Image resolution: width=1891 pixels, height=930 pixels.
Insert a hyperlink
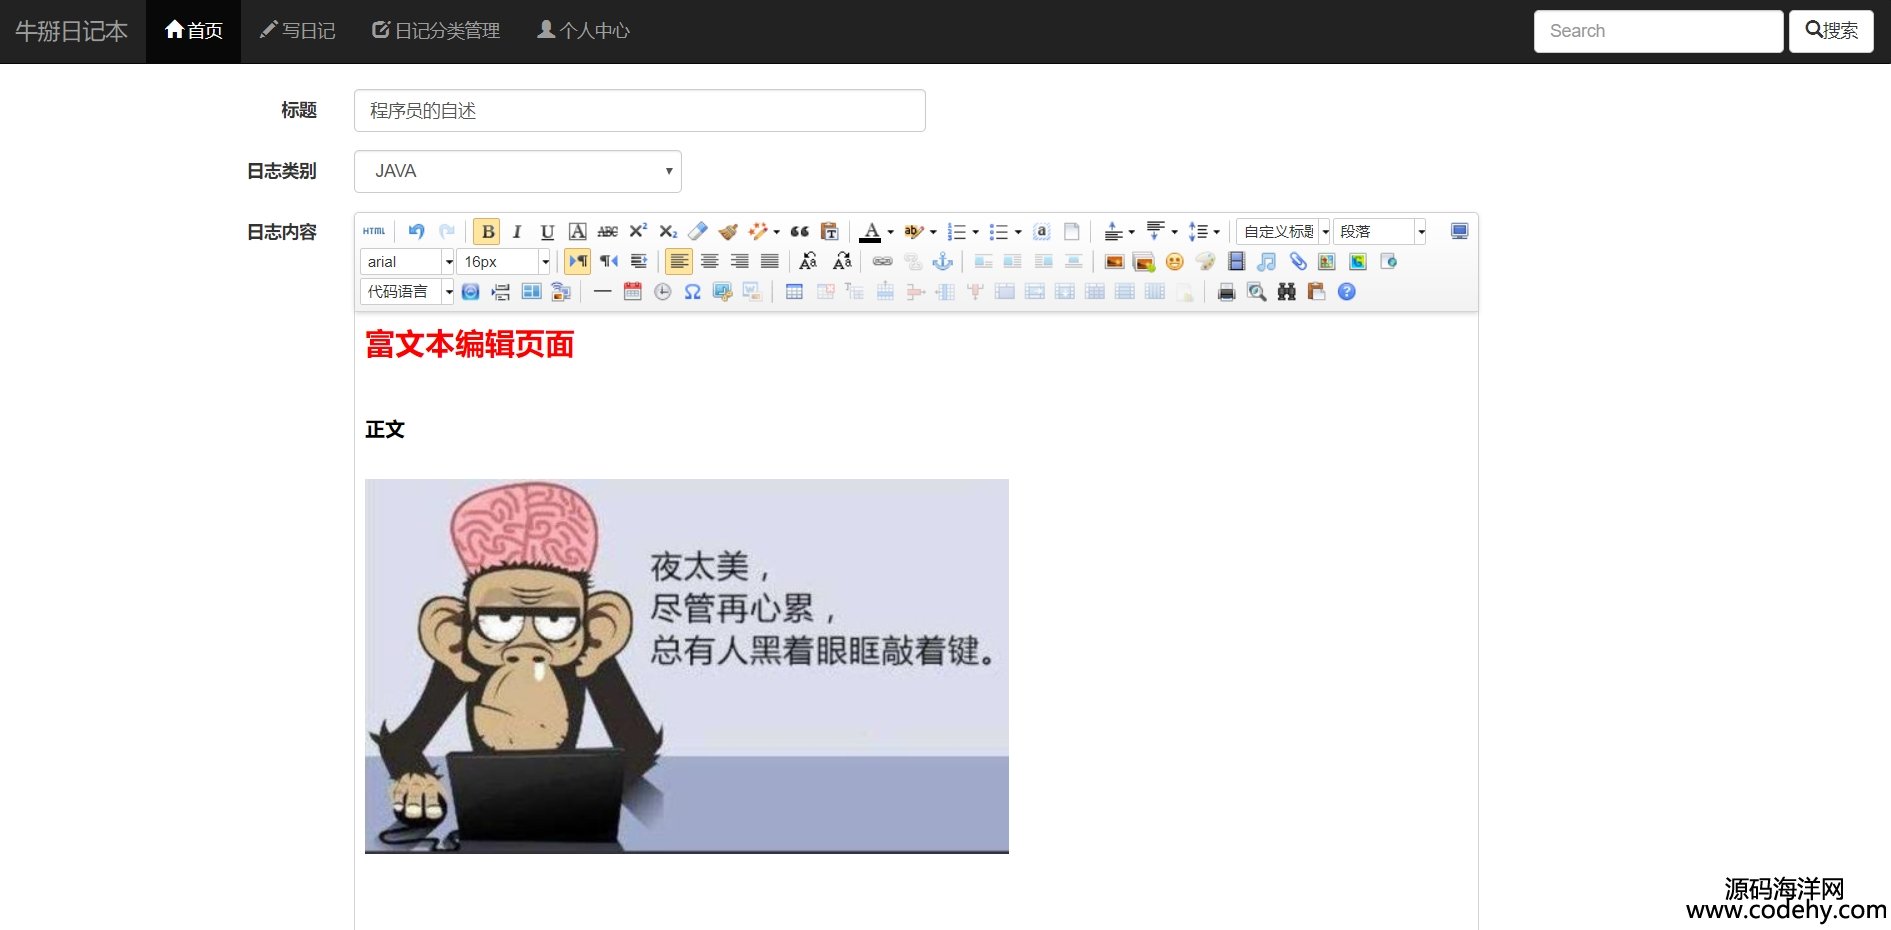pos(882,262)
